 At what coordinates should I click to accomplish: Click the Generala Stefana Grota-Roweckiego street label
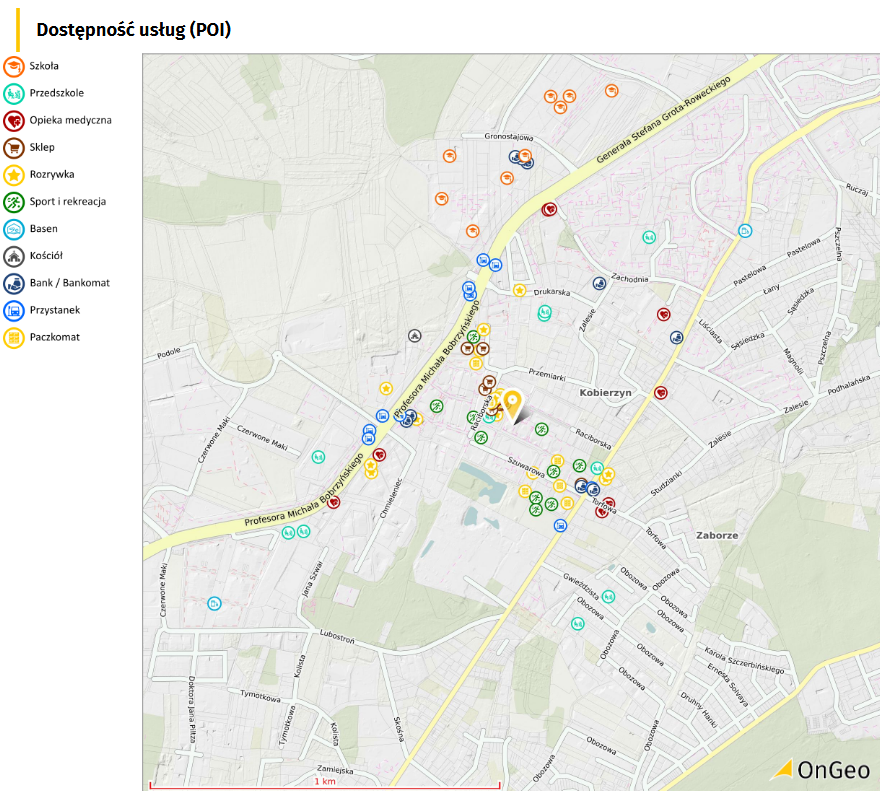pos(664,120)
